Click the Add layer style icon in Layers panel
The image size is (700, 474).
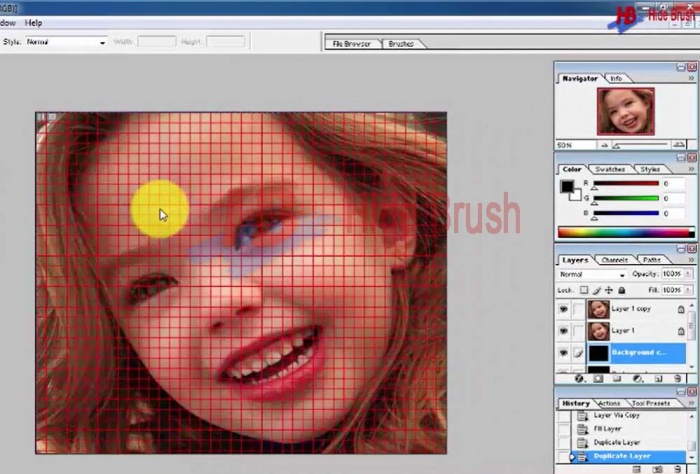pyautogui.click(x=579, y=378)
